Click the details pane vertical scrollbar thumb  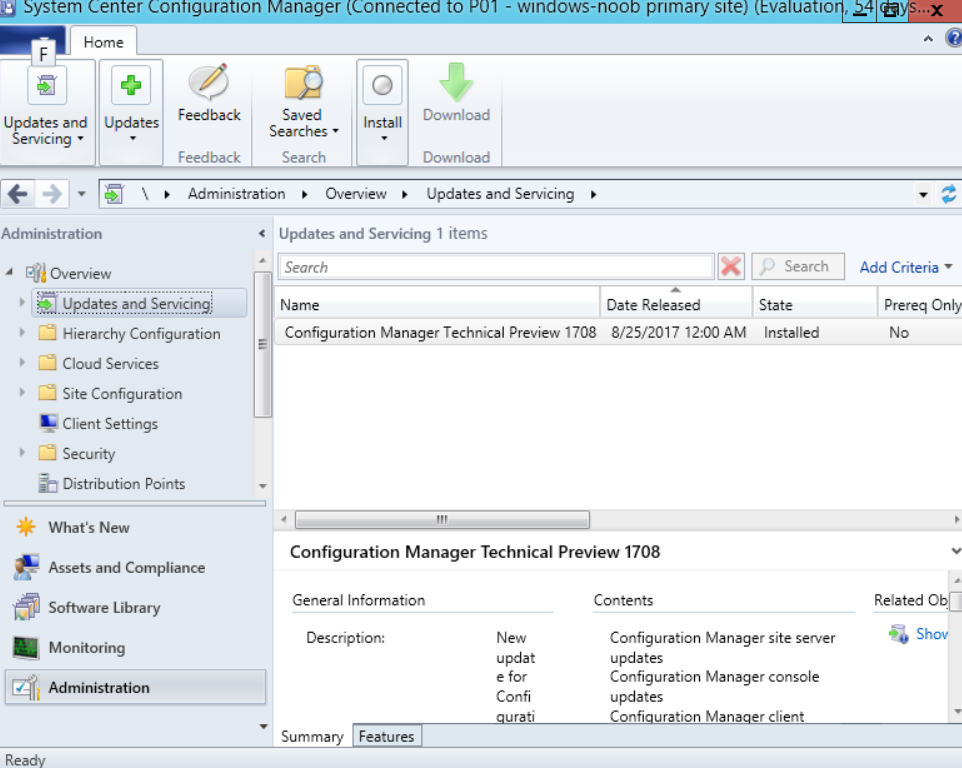click(x=956, y=601)
